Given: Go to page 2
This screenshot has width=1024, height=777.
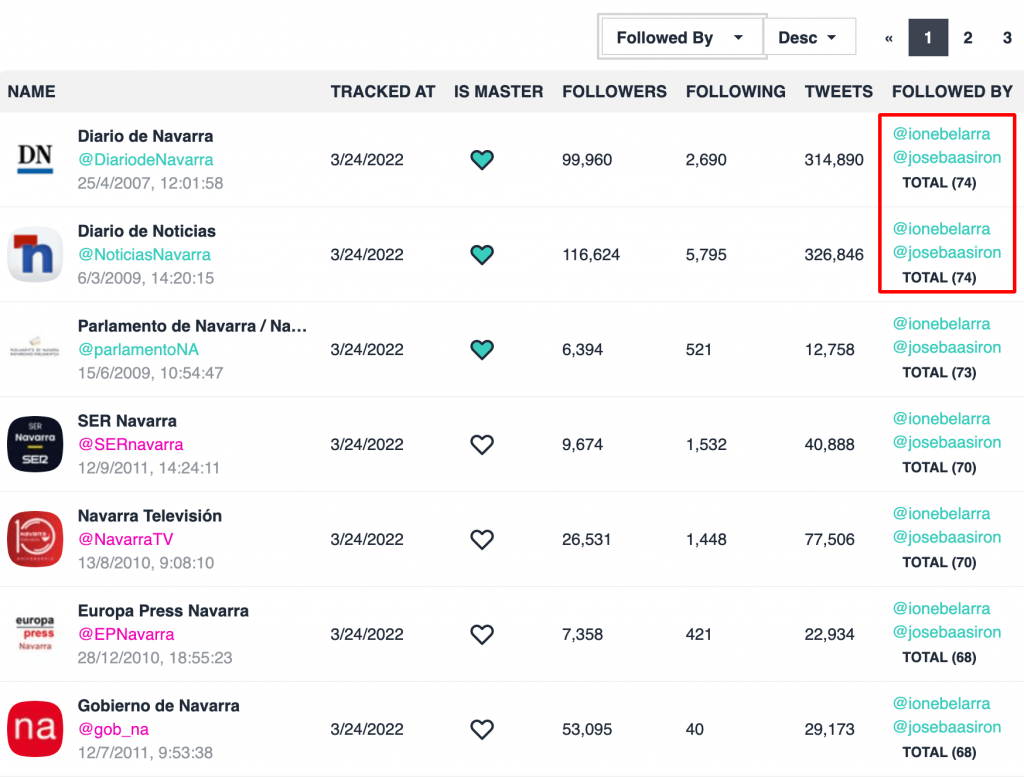Looking at the screenshot, I should (x=968, y=38).
